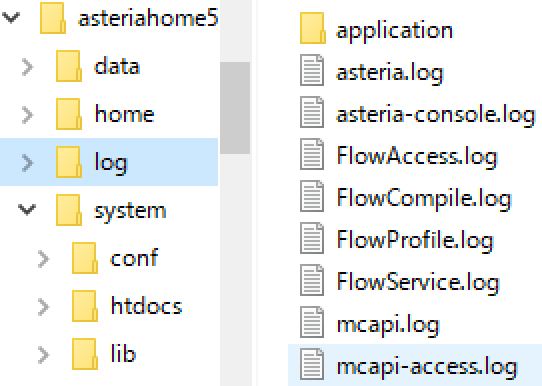Select the application folder icon
This screenshot has height=386, width=542.
(x=312, y=28)
